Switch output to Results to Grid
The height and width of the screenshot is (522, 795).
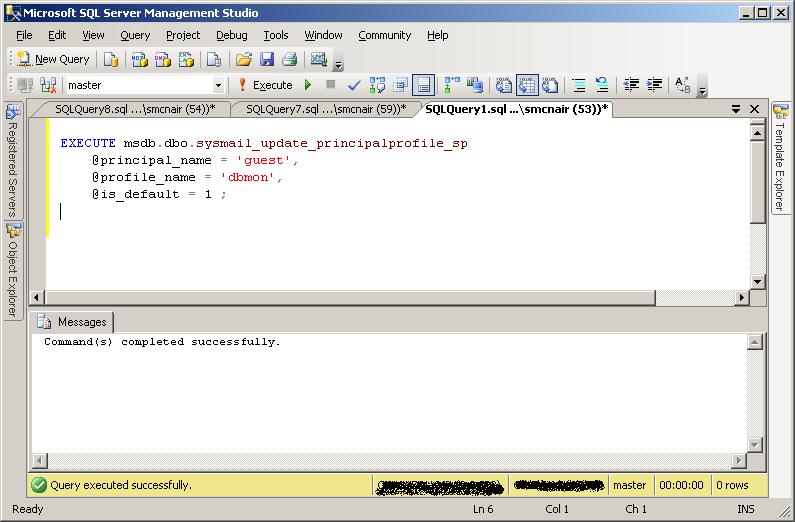(x=527, y=85)
